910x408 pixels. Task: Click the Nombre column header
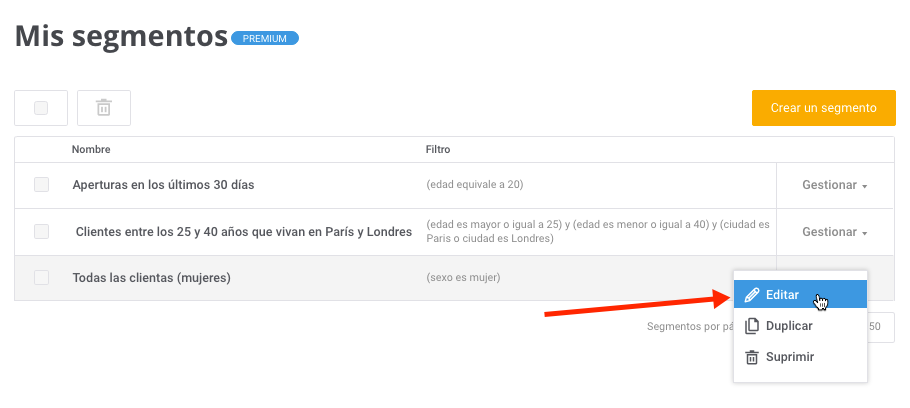(x=91, y=150)
